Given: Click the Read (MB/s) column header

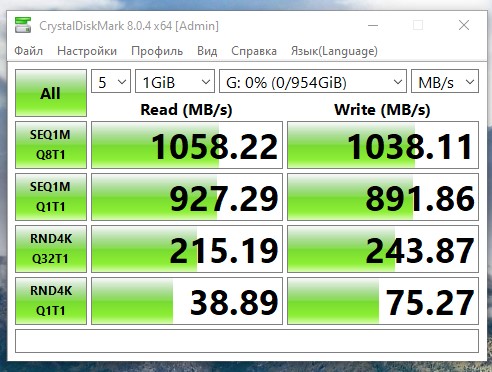Looking at the screenshot, I should (x=186, y=110).
